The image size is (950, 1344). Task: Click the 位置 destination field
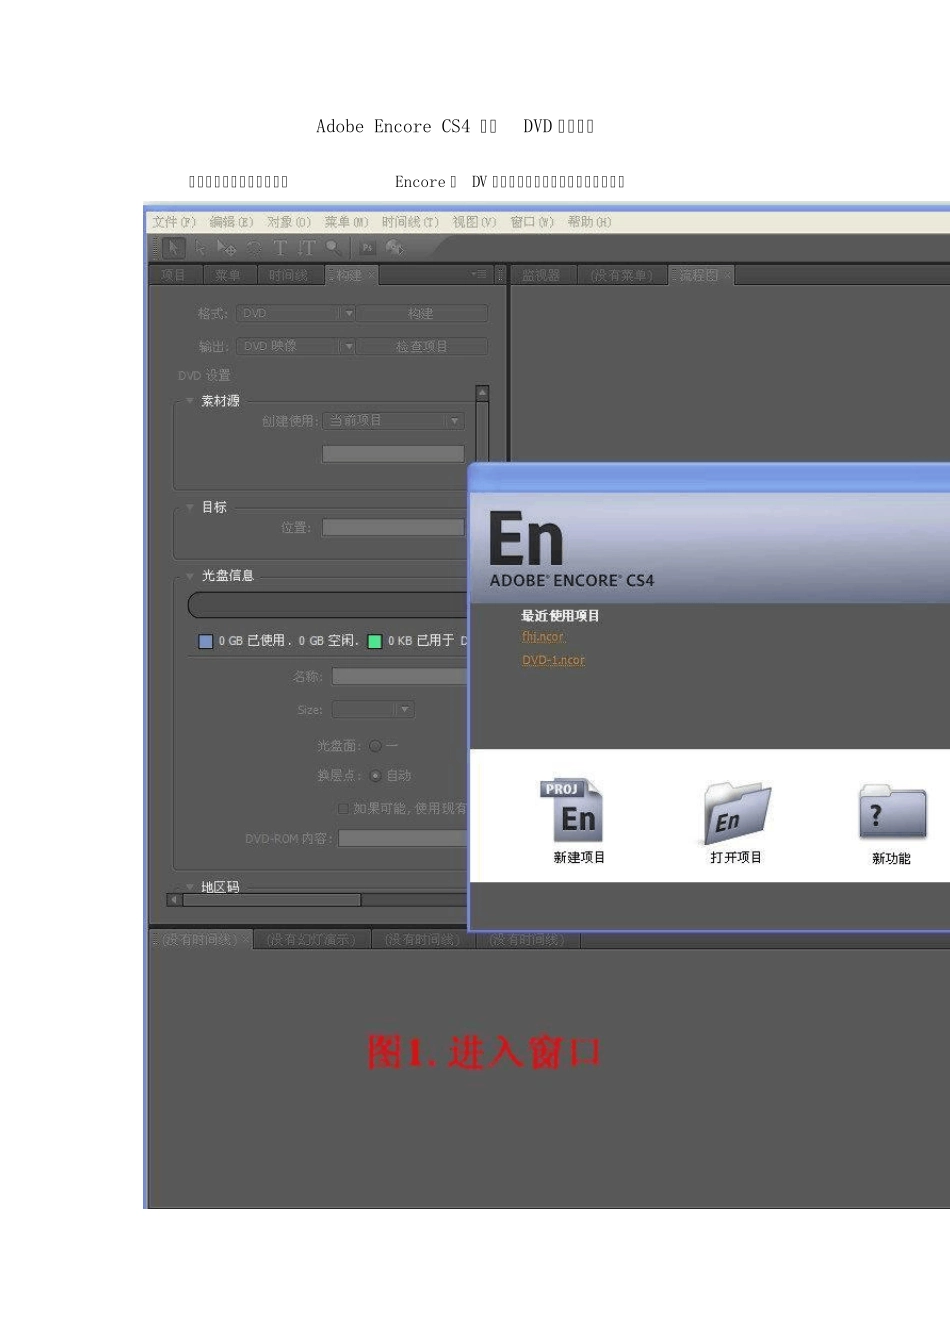pos(393,528)
